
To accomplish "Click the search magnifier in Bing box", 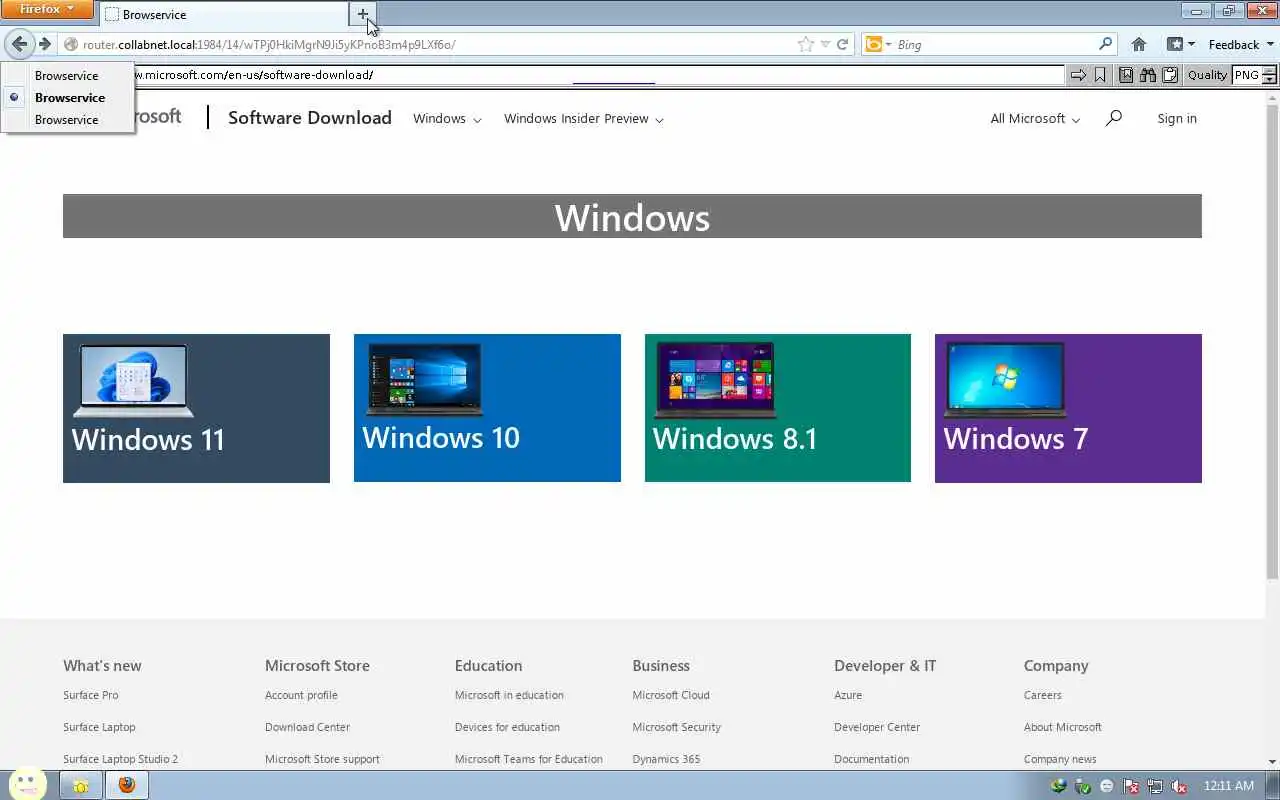I will coord(1105,44).
